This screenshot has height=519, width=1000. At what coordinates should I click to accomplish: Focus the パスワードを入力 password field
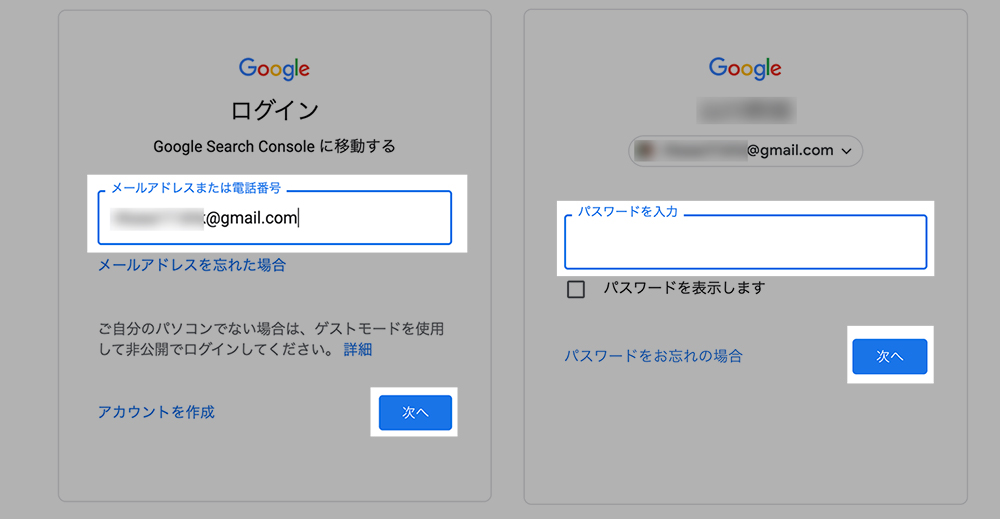coord(746,242)
